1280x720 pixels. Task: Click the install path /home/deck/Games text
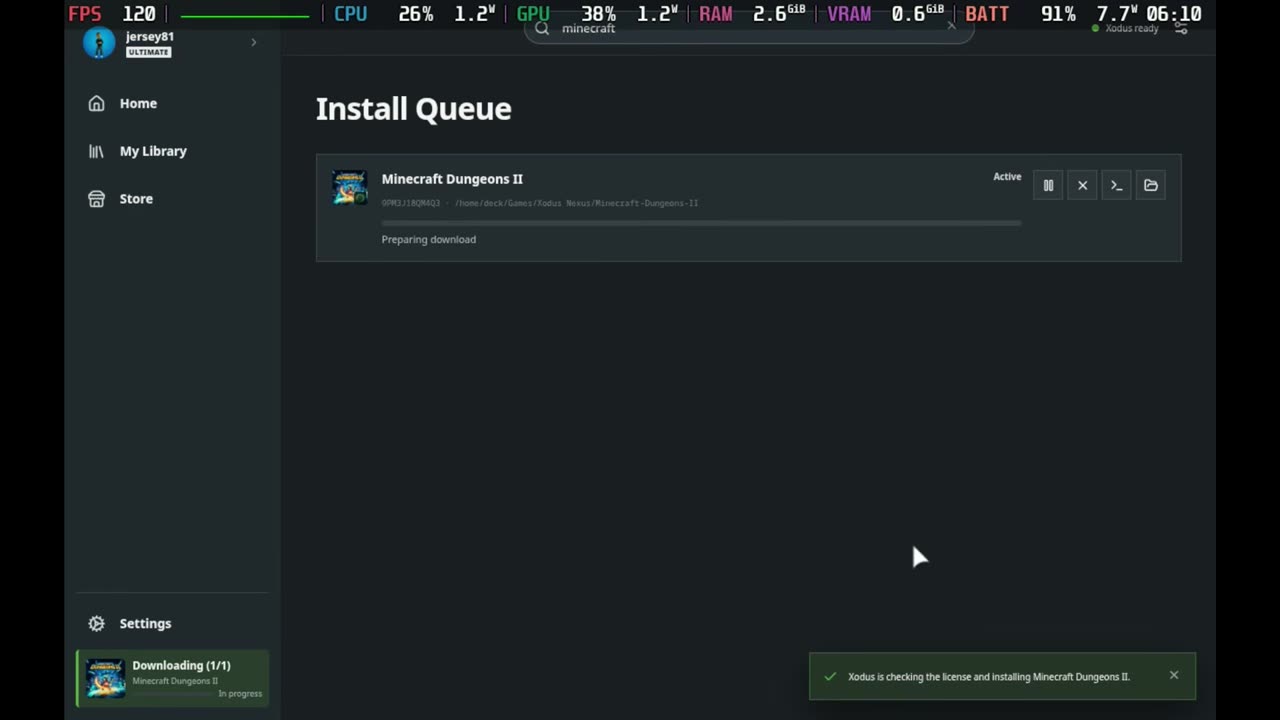point(576,203)
